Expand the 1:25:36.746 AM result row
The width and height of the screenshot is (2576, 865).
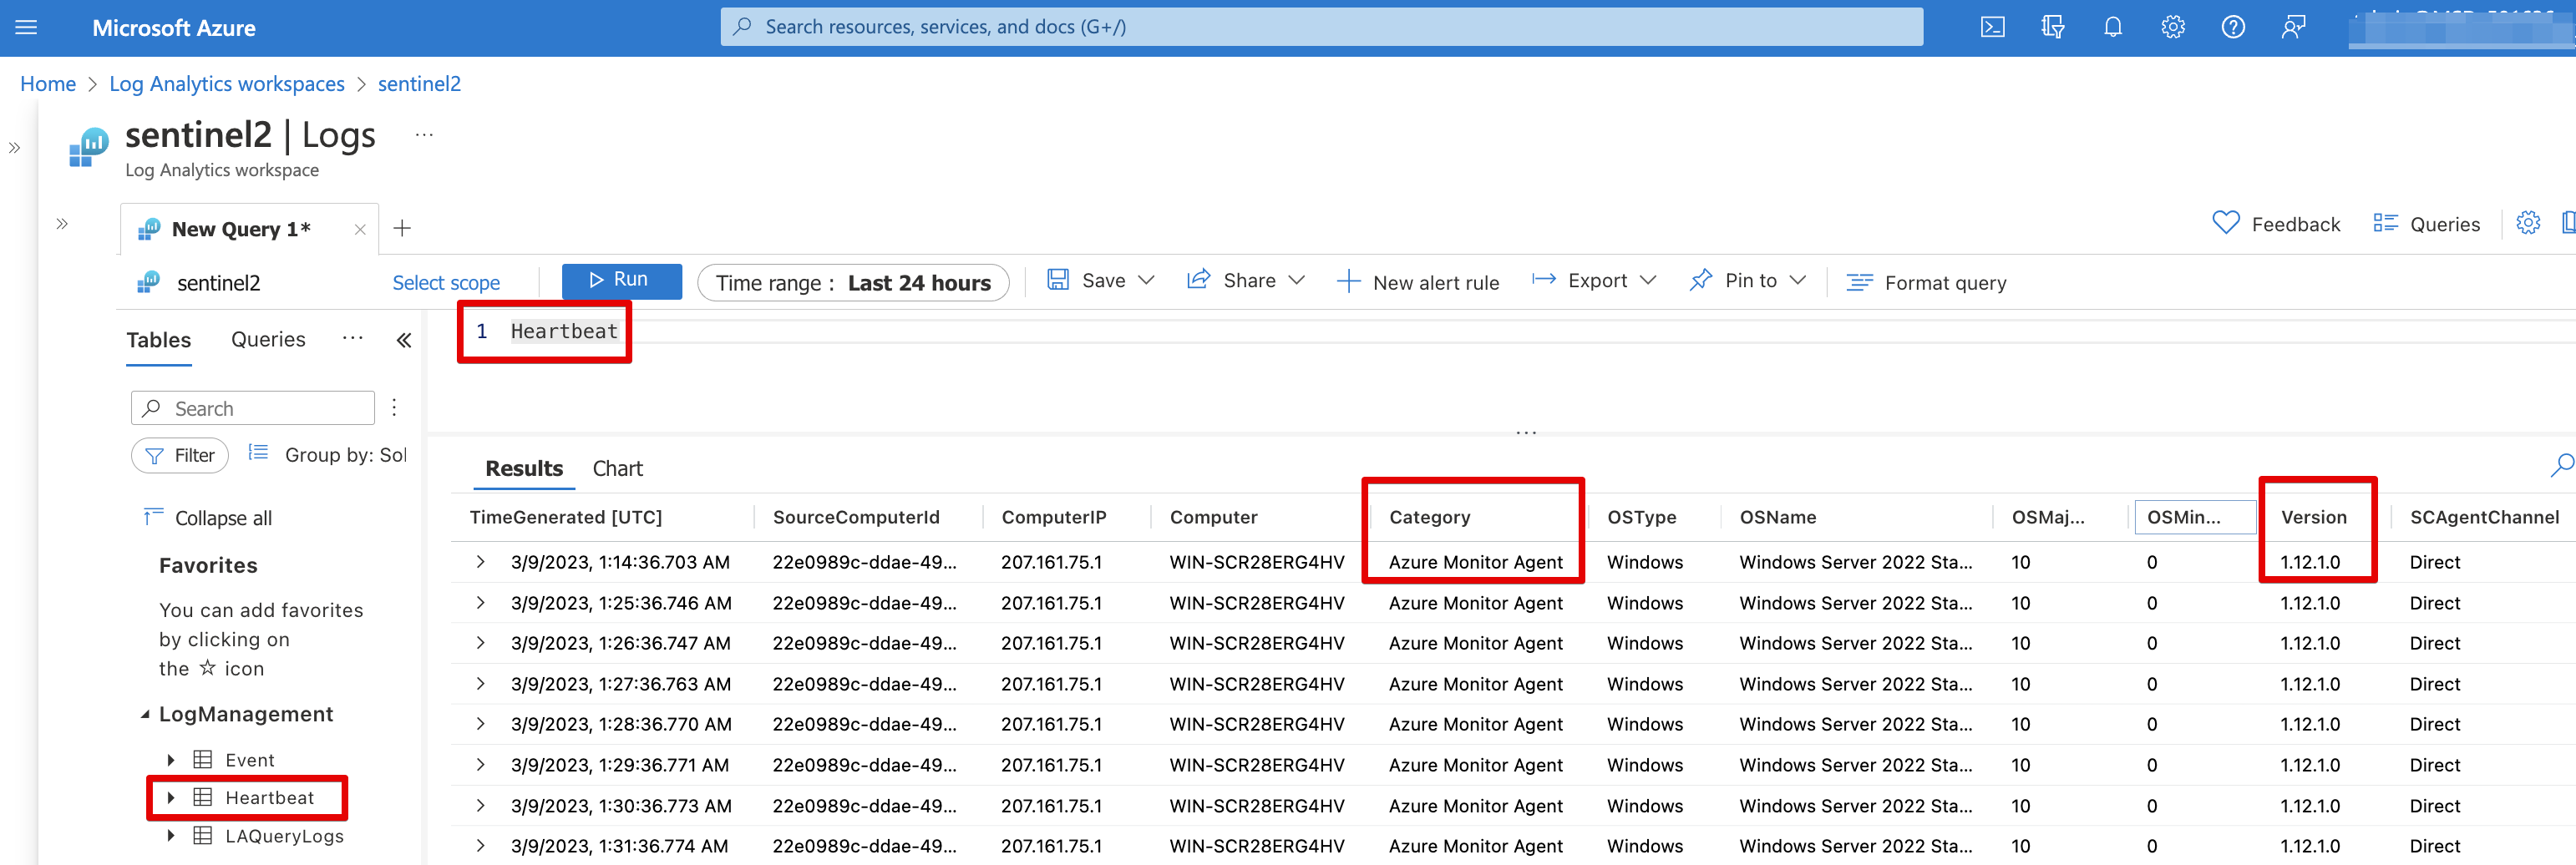(x=481, y=603)
